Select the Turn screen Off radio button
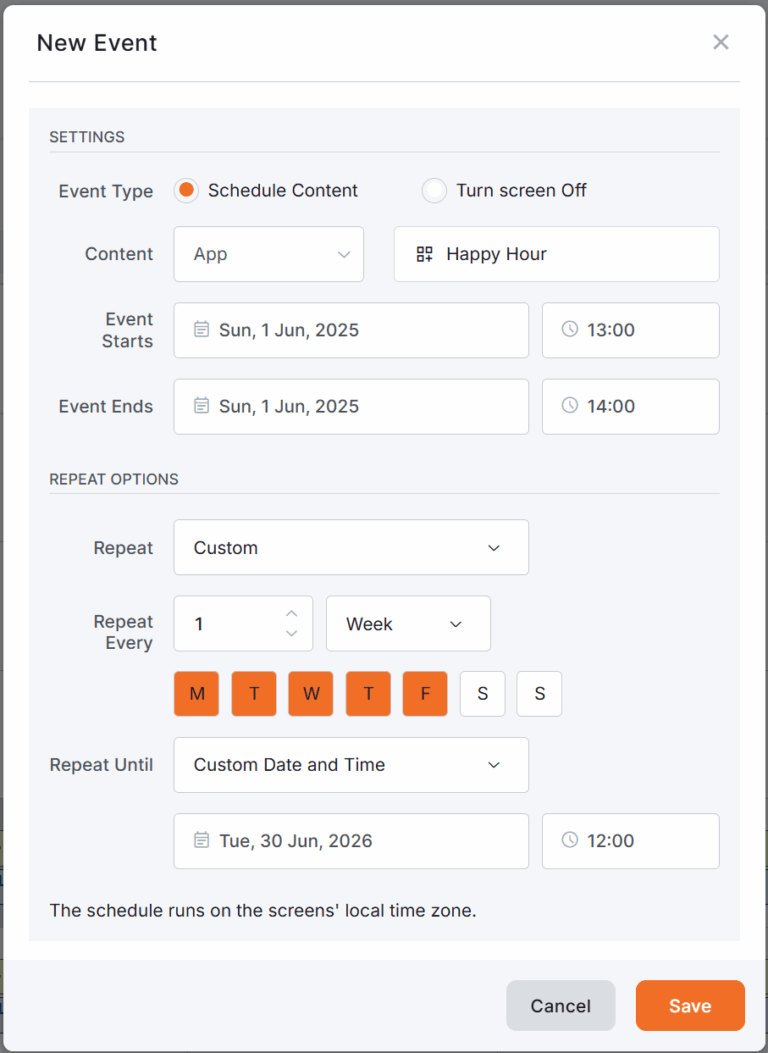 pos(434,190)
